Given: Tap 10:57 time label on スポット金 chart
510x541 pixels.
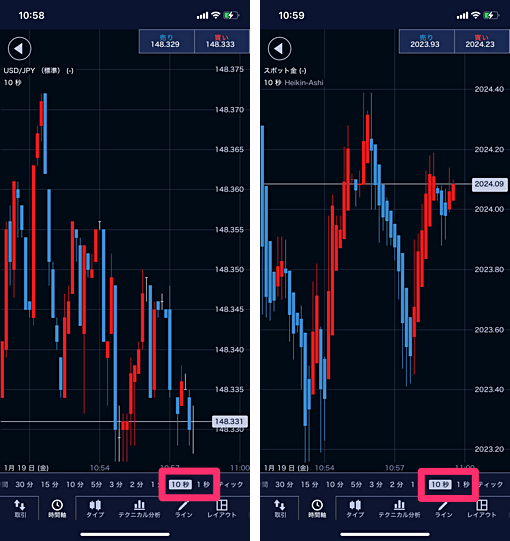Looking at the screenshot, I should 394,468.
